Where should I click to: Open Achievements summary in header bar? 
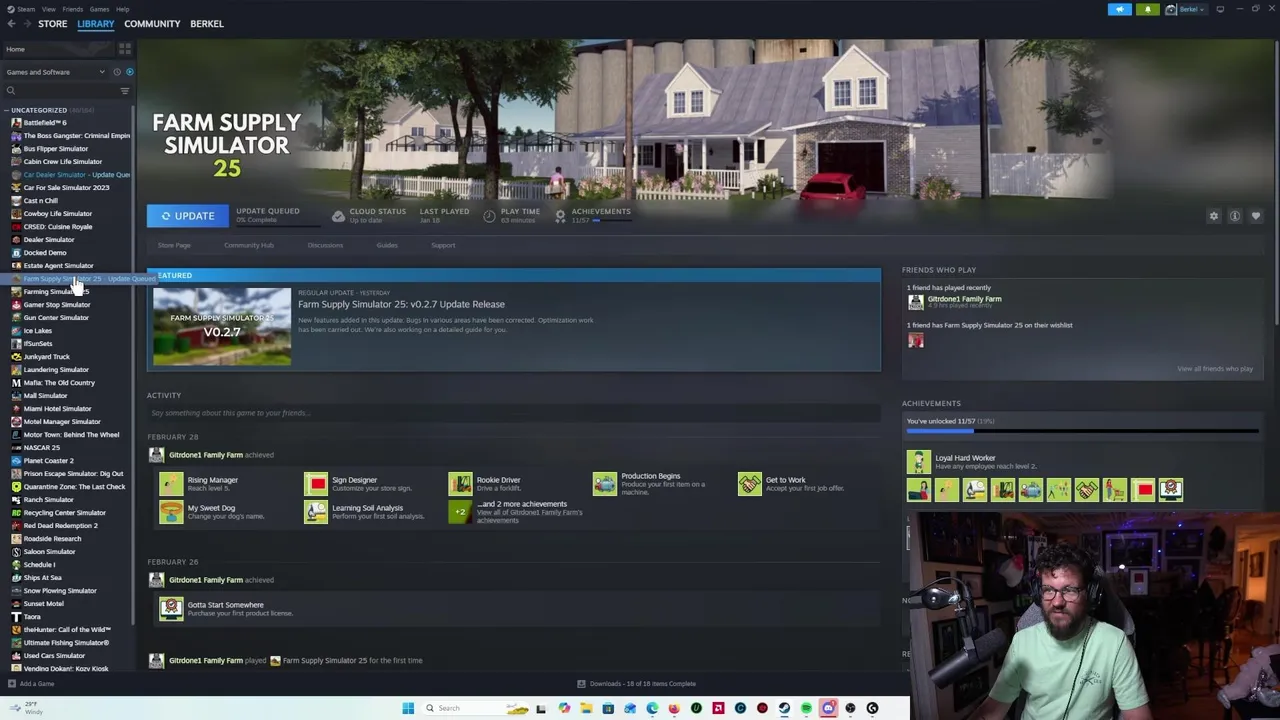(x=593, y=215)
